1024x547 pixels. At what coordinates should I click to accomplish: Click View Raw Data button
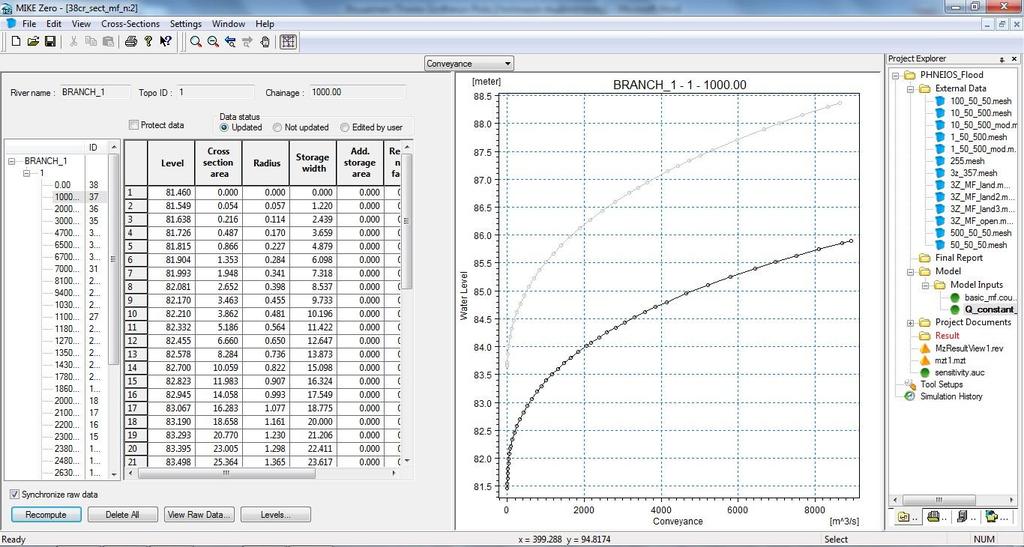(199, 514)
